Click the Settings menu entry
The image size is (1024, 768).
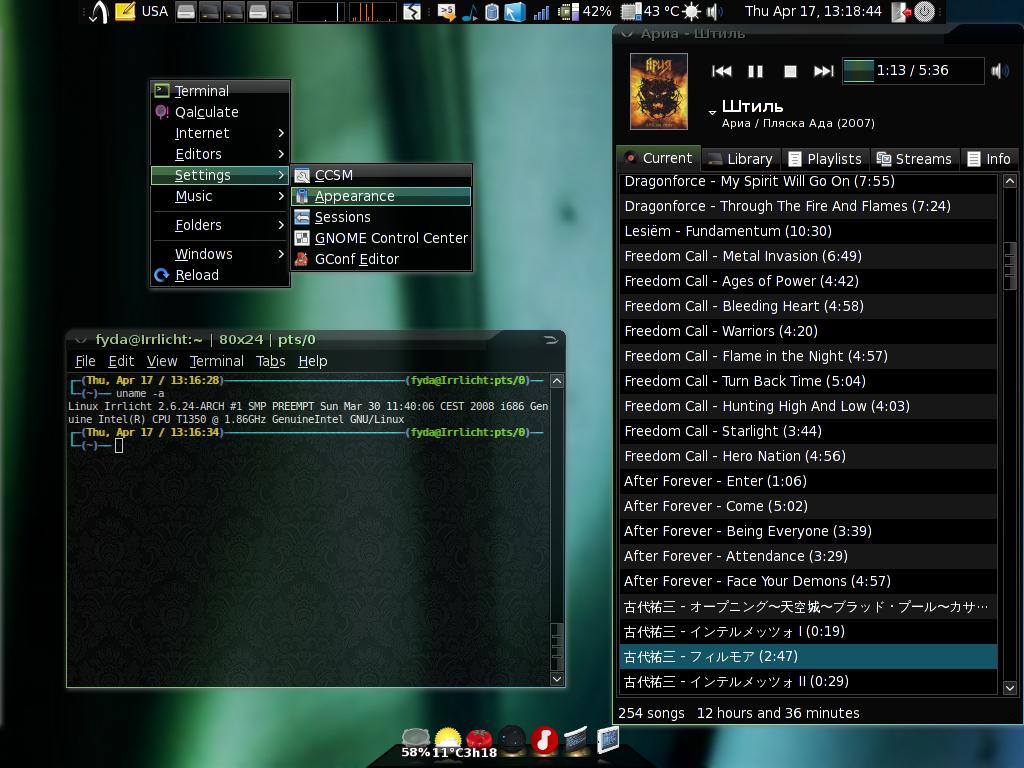pos(220,175)
